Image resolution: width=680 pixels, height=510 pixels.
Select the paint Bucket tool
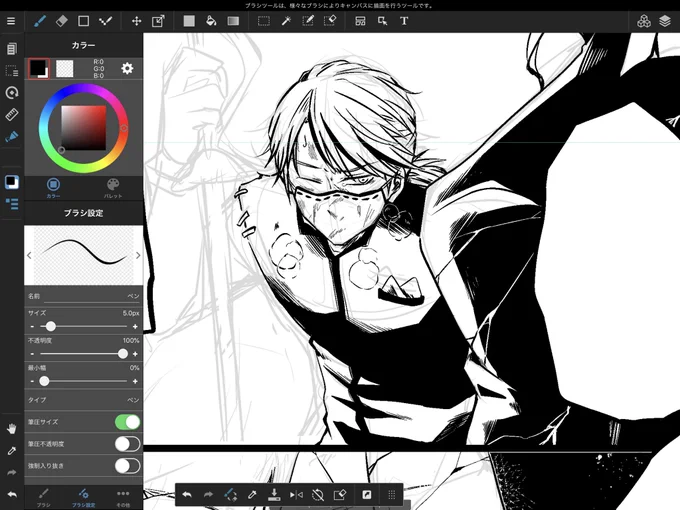(x=211, y=21)
